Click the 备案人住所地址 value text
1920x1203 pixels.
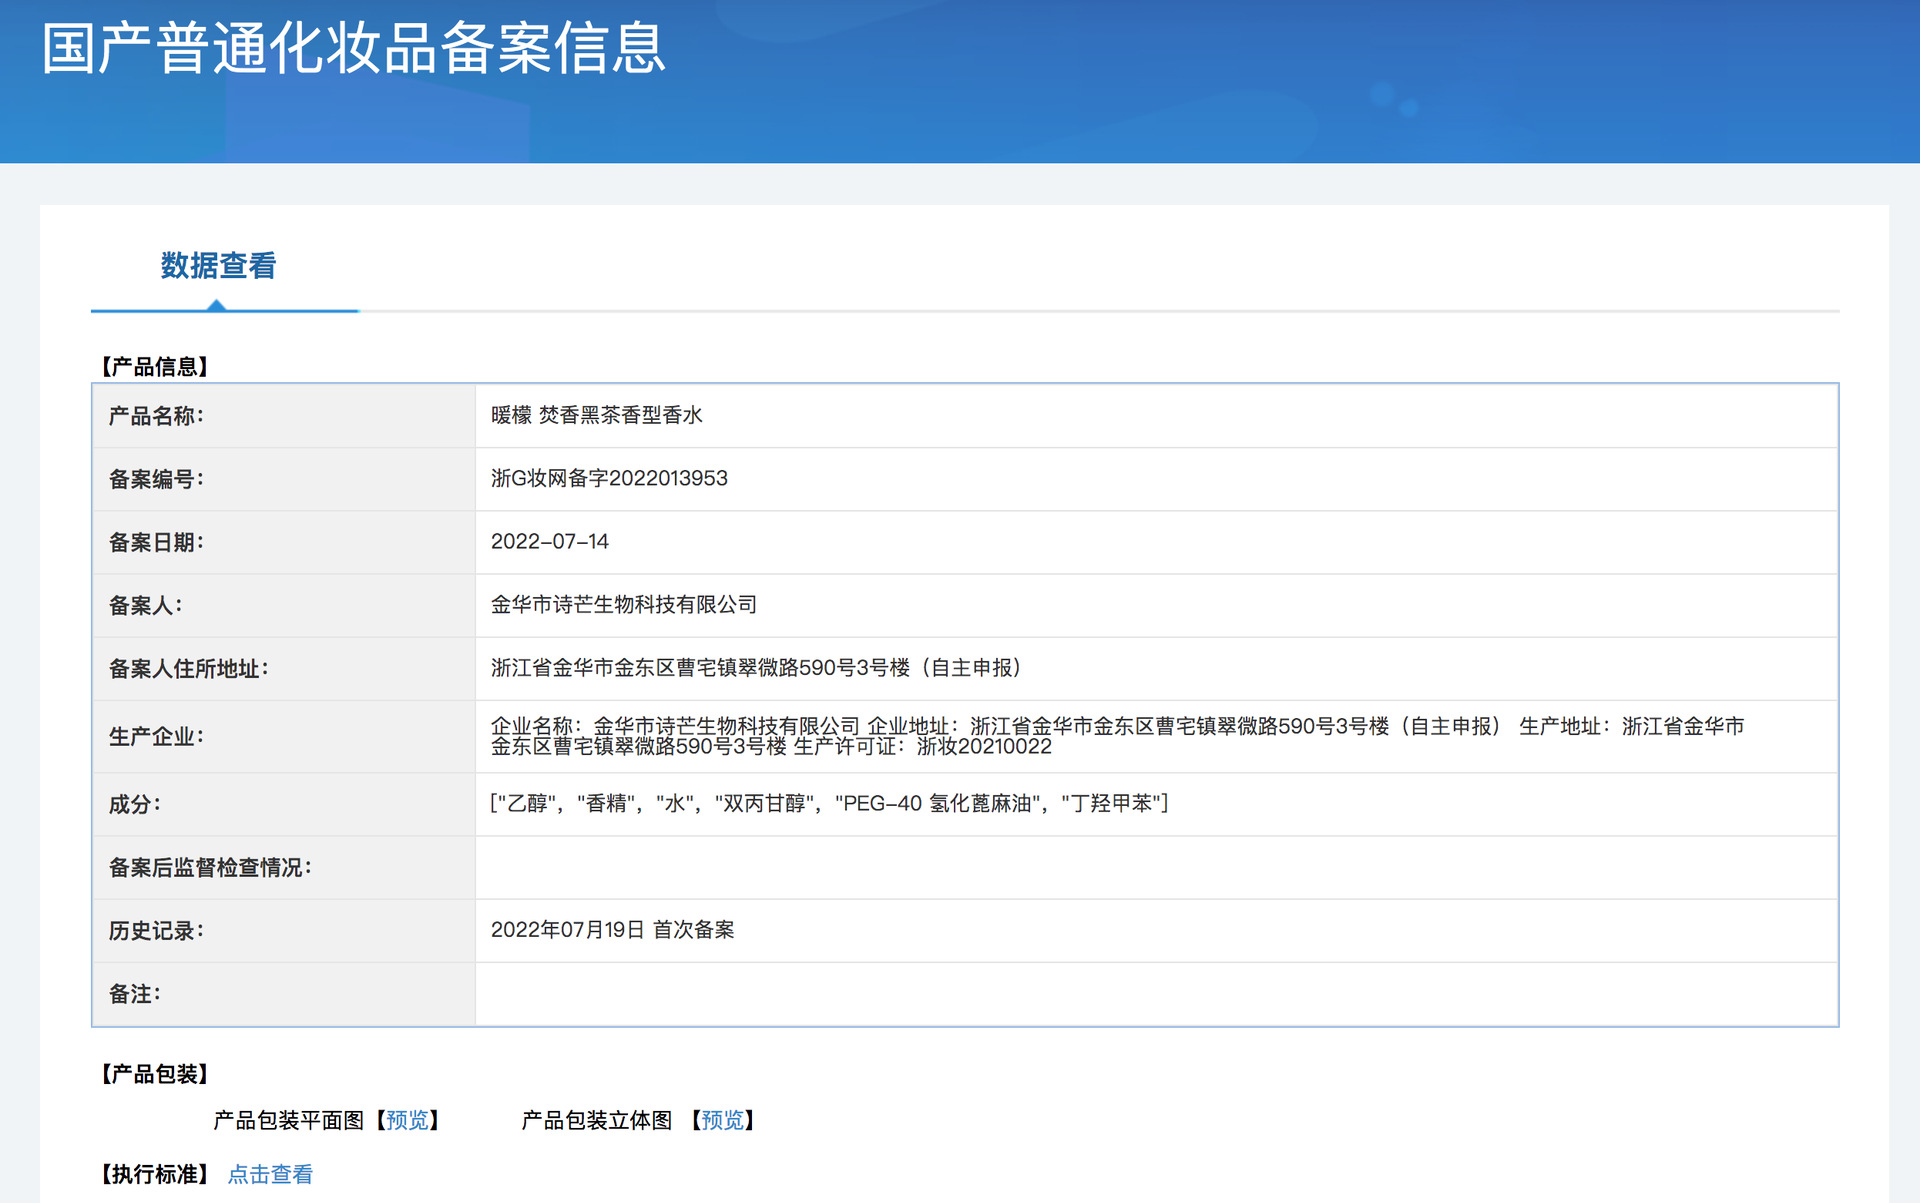(755, 667)
